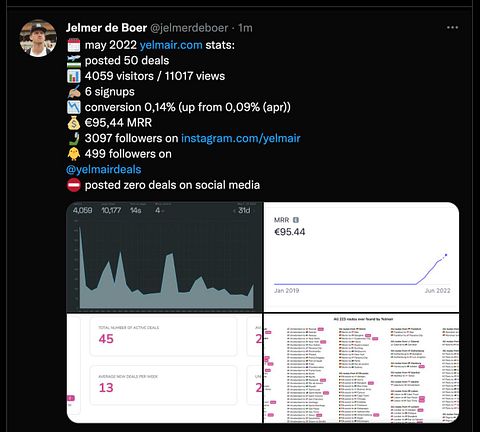Open the MRR €95.44 graph image
Image resolution: width=480 pixels, height=432 pixels.
click(x=361, y=257)
